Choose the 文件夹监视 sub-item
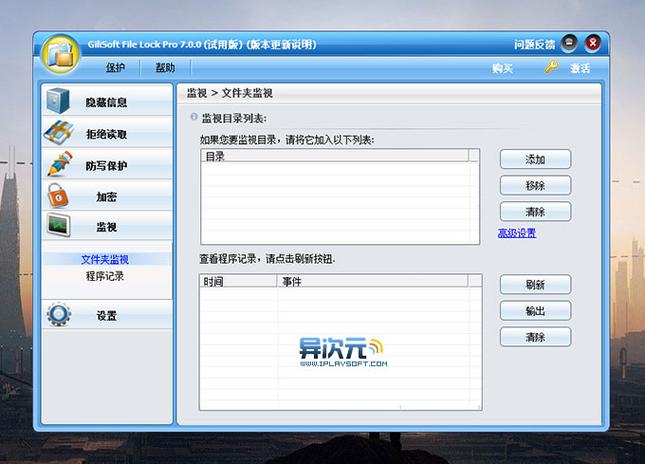The image size is (645, 464). coord(105,259)
